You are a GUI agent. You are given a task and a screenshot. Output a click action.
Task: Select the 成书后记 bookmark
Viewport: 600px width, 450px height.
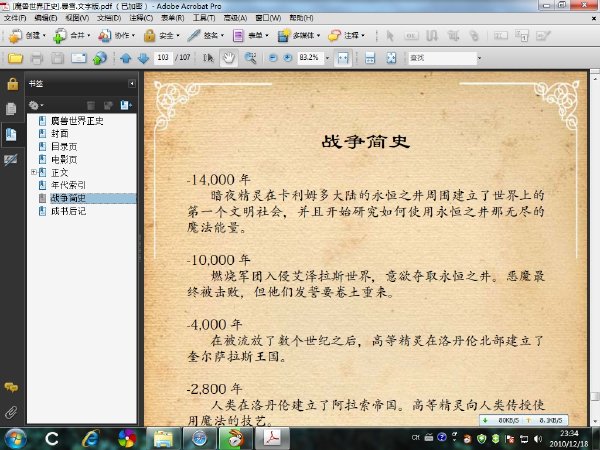(68, 211)
